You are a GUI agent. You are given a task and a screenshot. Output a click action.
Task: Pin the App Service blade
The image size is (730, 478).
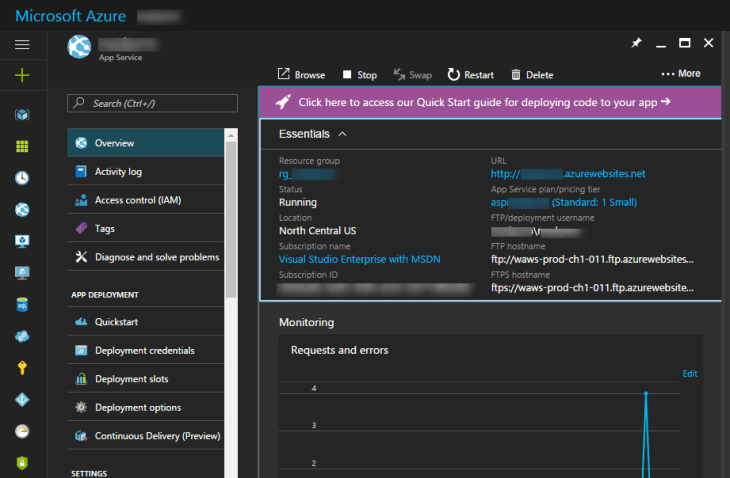[636, 44]
